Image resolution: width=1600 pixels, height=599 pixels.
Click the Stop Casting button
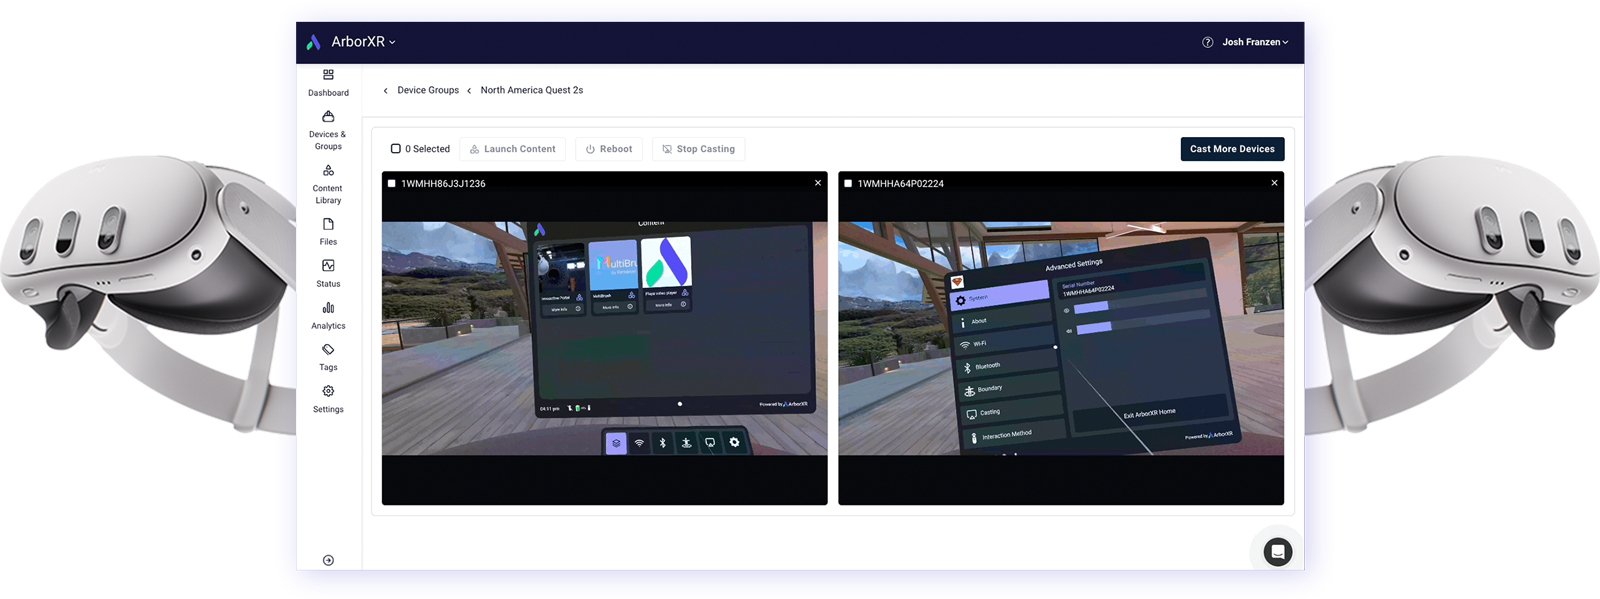(x=699, y=149)
